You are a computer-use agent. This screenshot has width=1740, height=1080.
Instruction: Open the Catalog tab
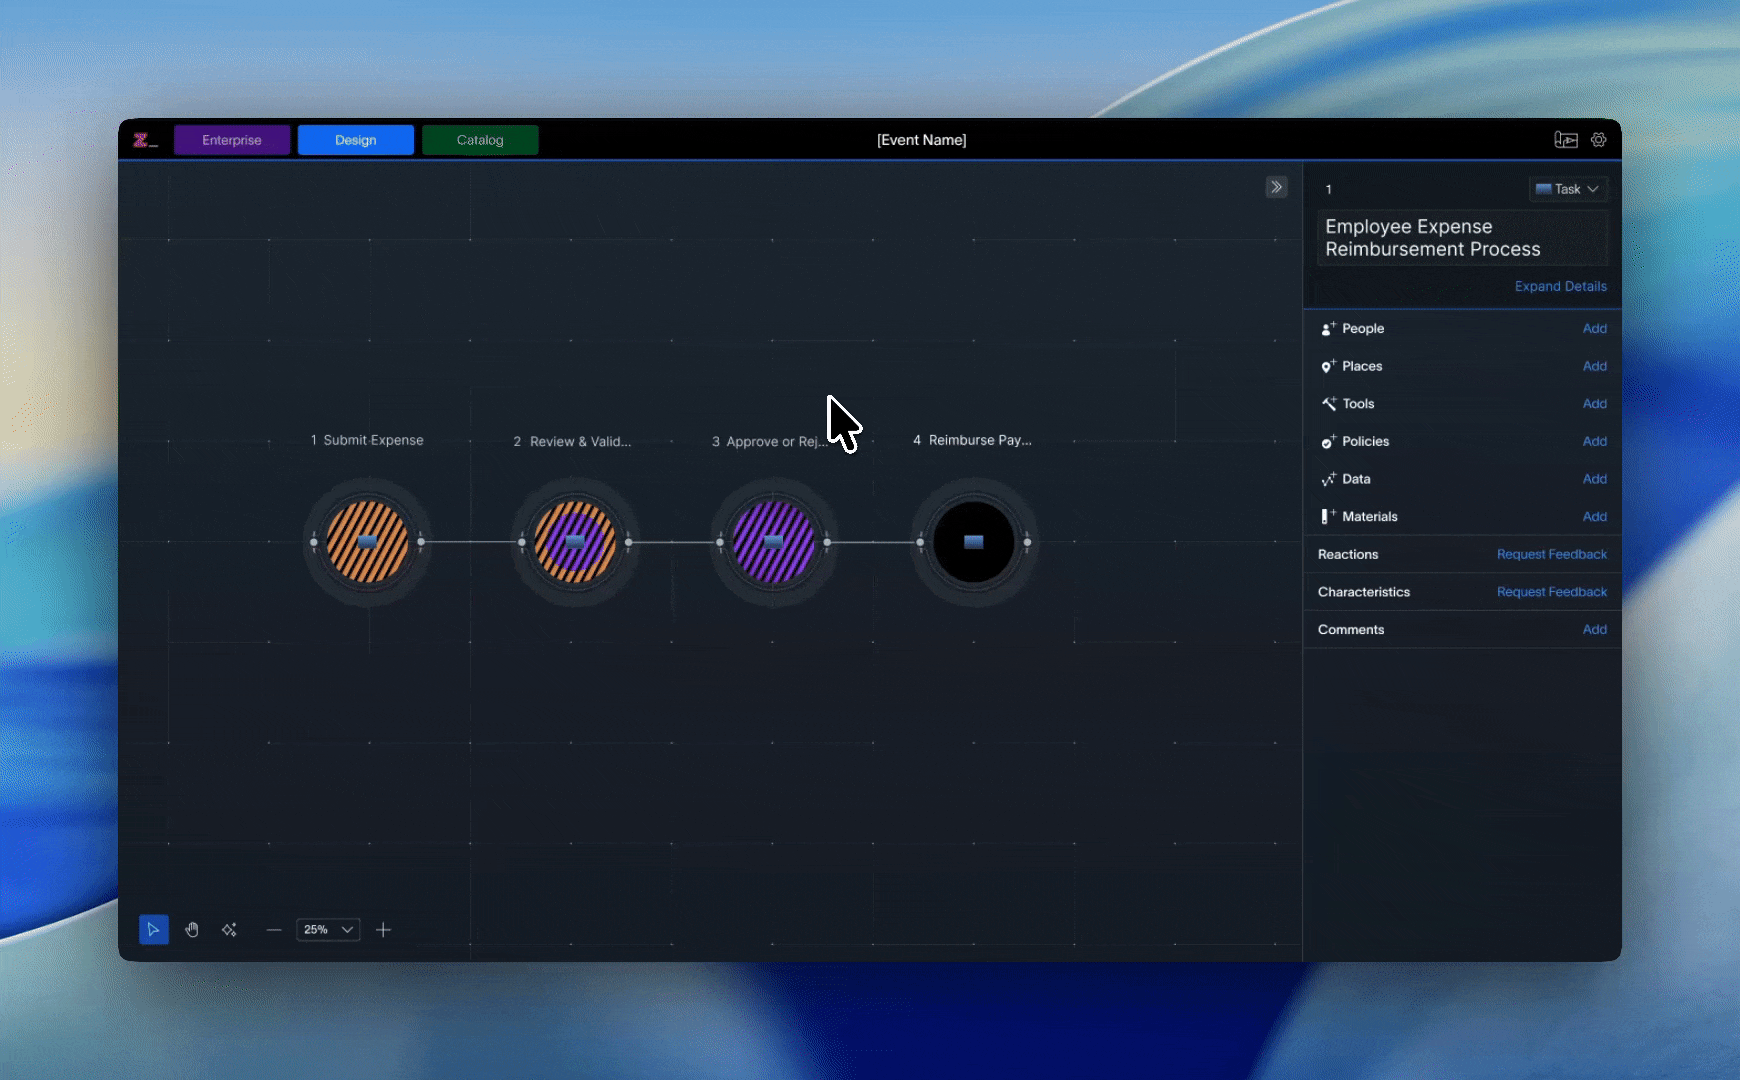(480, 140)
